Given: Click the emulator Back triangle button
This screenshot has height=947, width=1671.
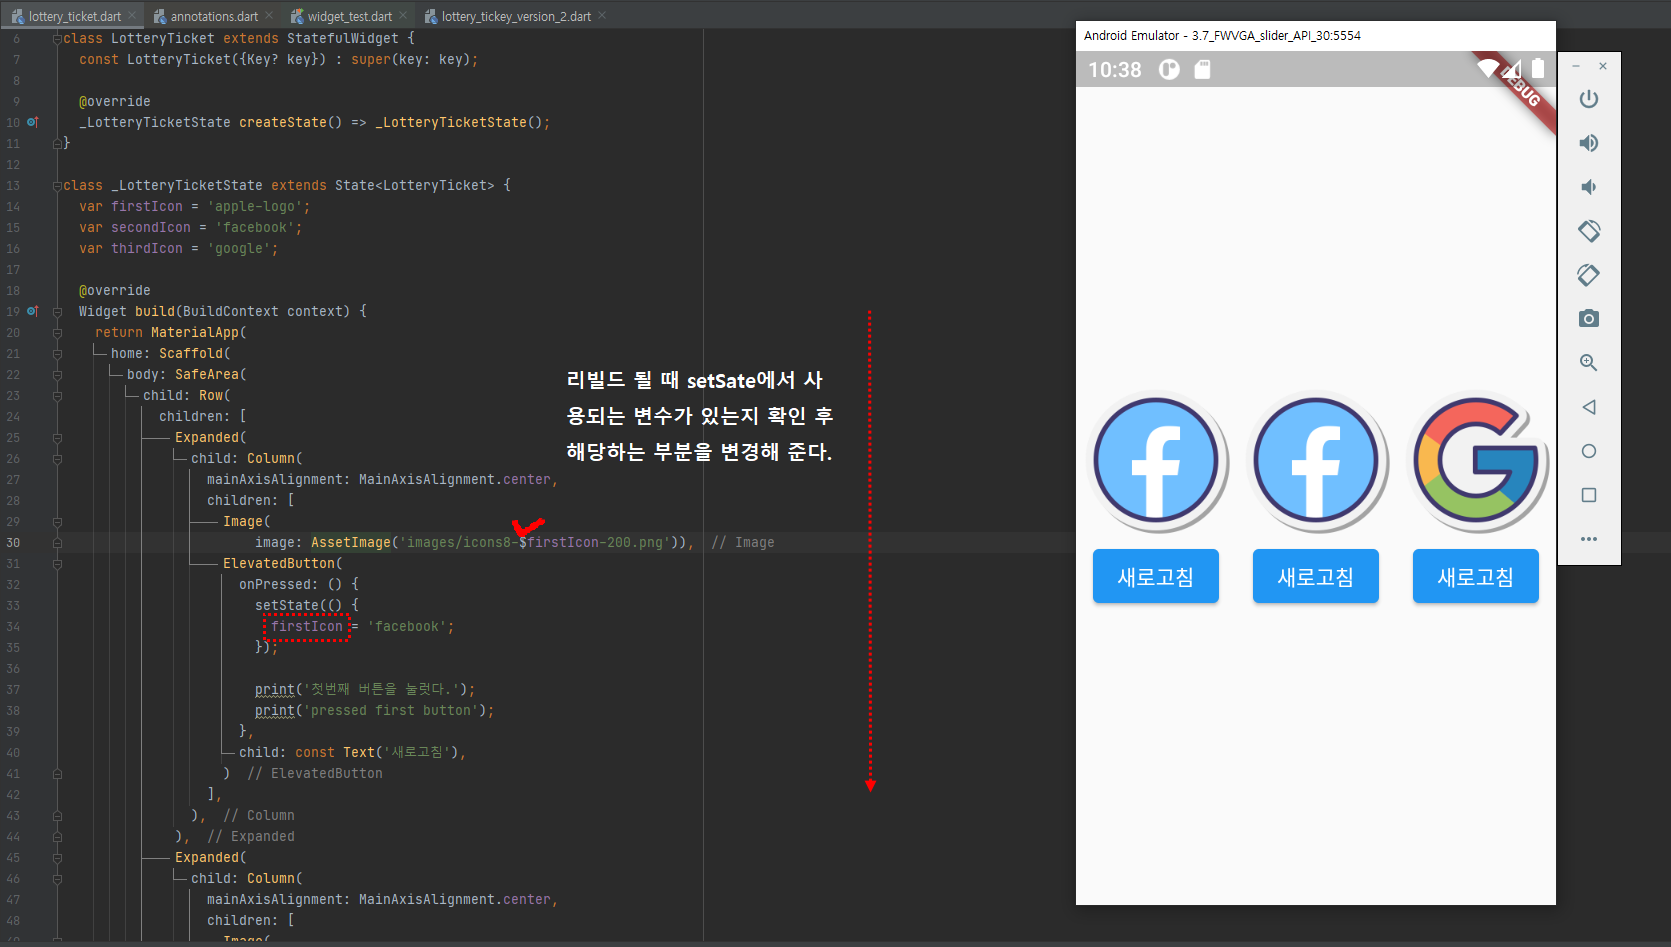Looking at the screenshot, I should (1589, 407).
